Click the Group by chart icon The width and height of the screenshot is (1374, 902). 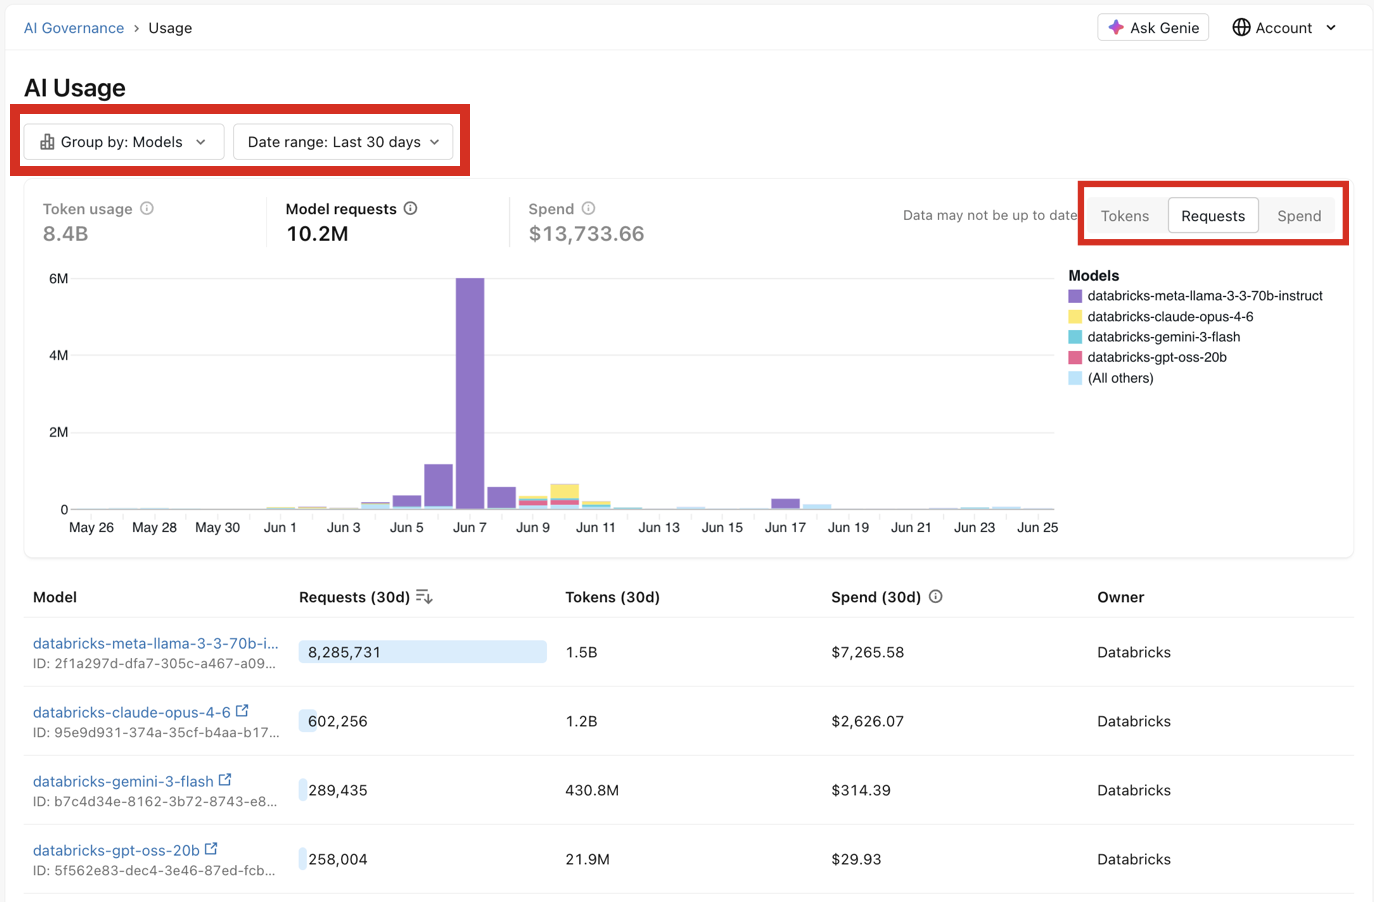pyautogui.click(x=47, y=142)
